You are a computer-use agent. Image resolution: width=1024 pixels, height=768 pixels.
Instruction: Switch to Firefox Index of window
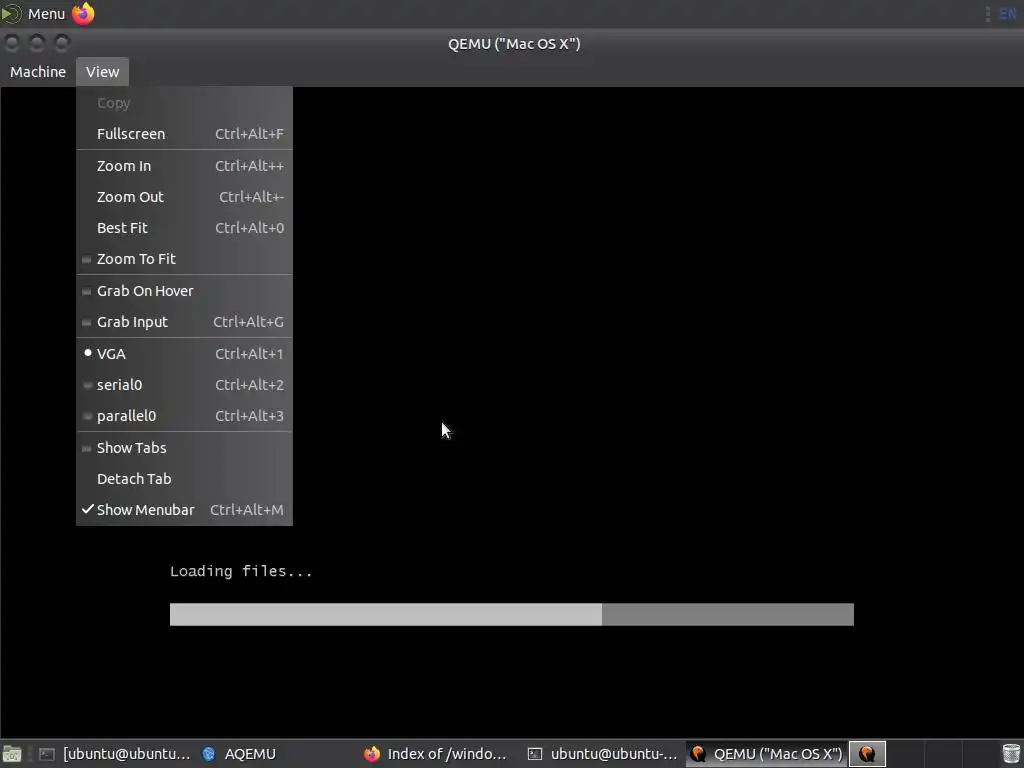point(436,754)
